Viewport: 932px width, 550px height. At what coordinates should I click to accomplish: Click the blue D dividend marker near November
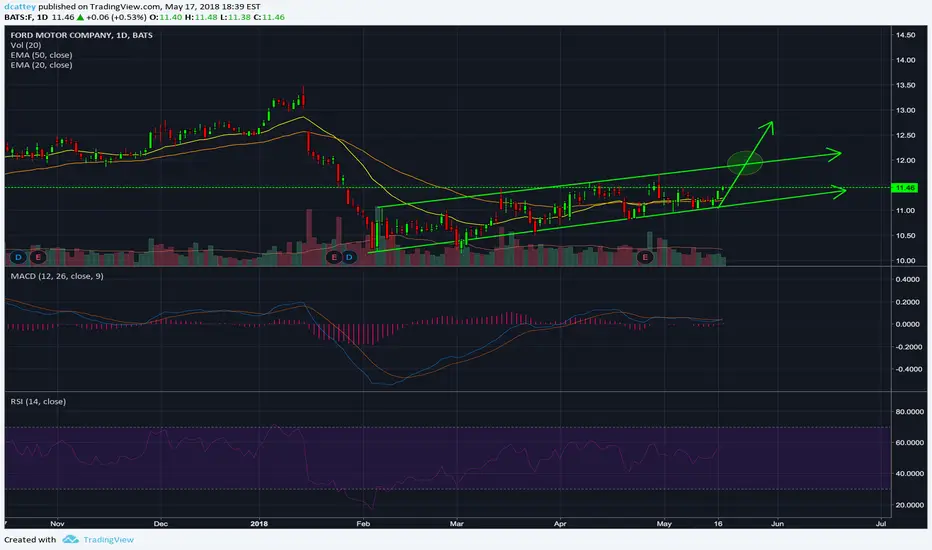(x=18, y=257)
